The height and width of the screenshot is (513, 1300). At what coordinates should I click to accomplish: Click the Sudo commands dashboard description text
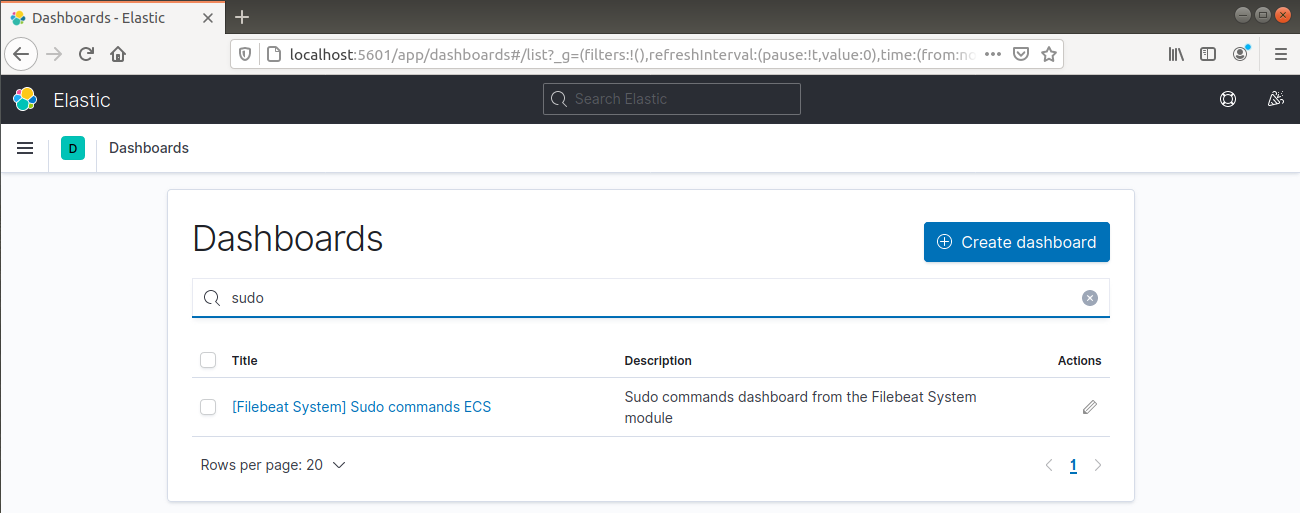click(x=800, y=407)
